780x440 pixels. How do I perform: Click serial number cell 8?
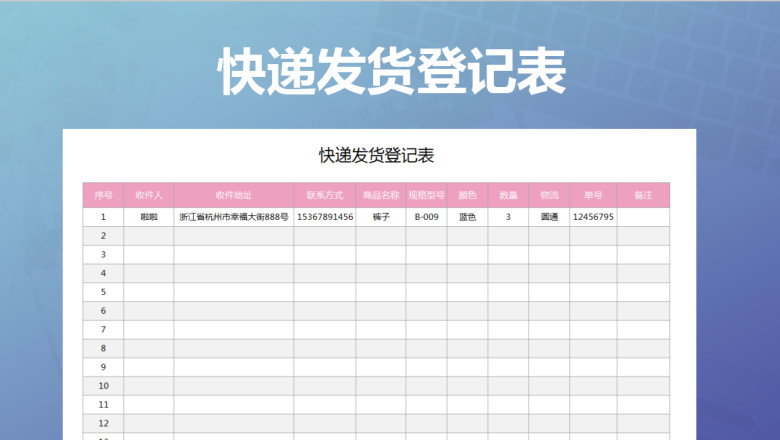tap(103, 349)
